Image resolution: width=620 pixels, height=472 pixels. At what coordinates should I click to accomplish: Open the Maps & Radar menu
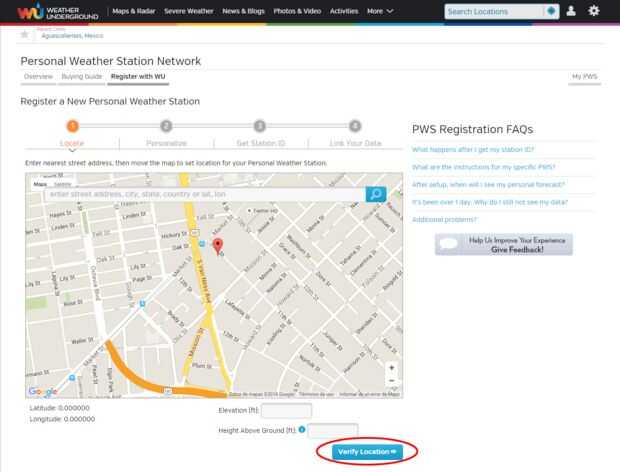point(134,11)
